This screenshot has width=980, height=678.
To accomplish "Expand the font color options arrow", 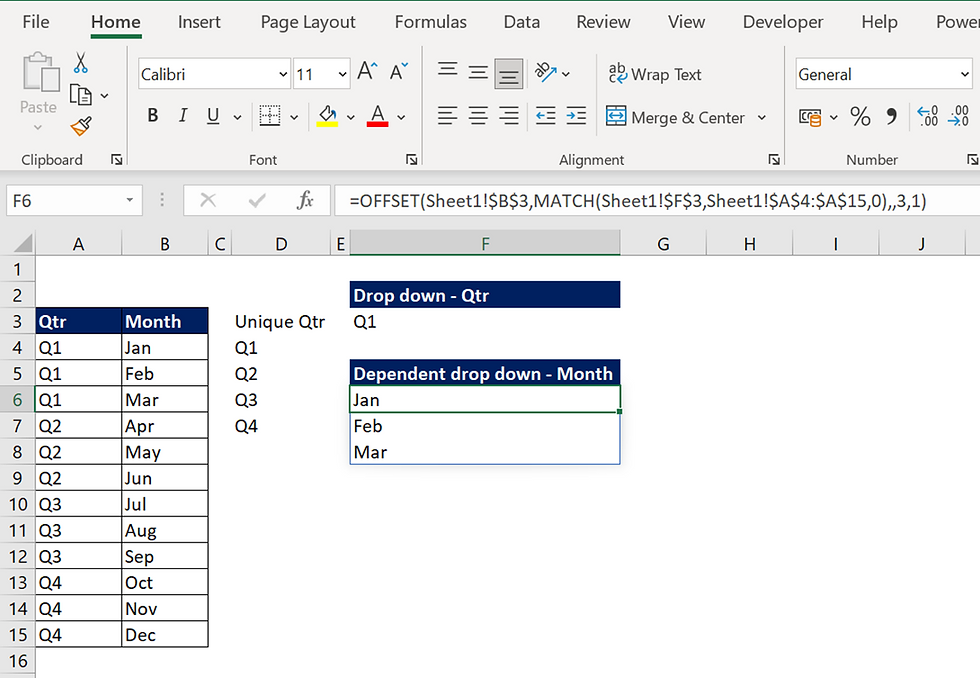I will point(401,117).
